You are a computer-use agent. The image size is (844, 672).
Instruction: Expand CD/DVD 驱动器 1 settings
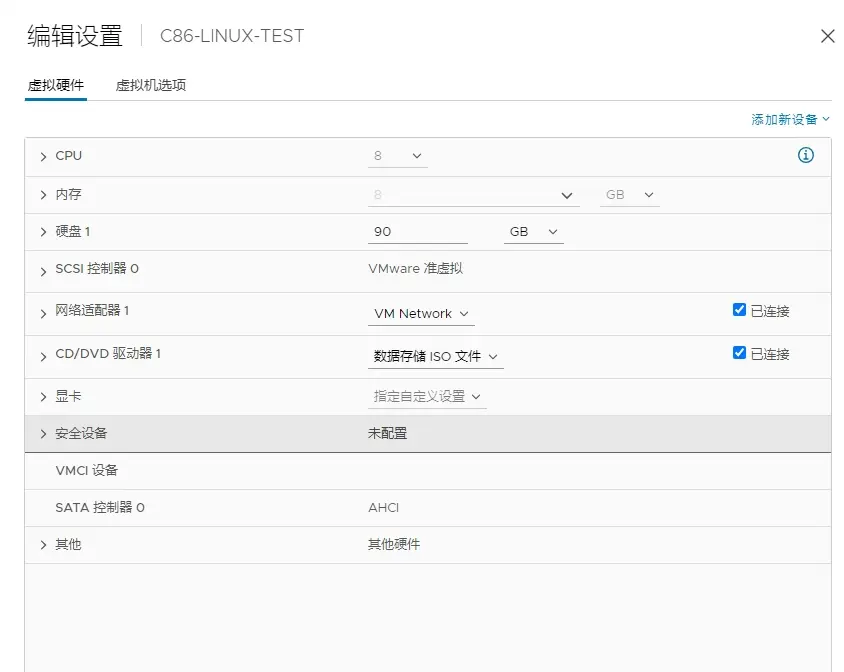pos(43,356)
